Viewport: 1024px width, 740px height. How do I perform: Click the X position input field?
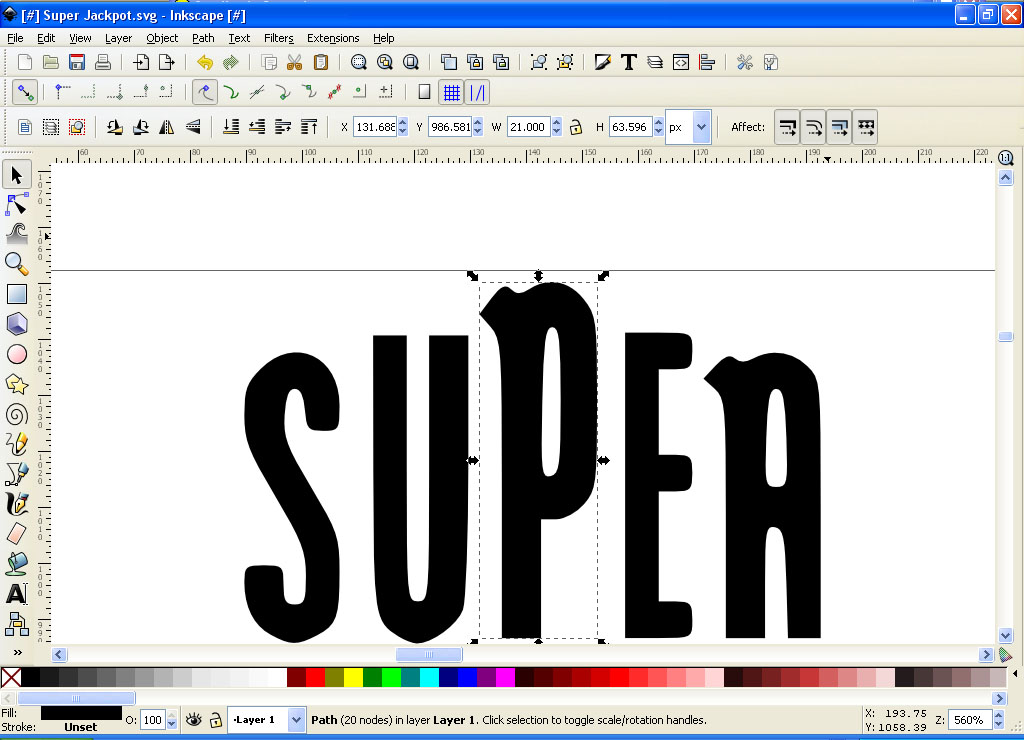point(375,127)
